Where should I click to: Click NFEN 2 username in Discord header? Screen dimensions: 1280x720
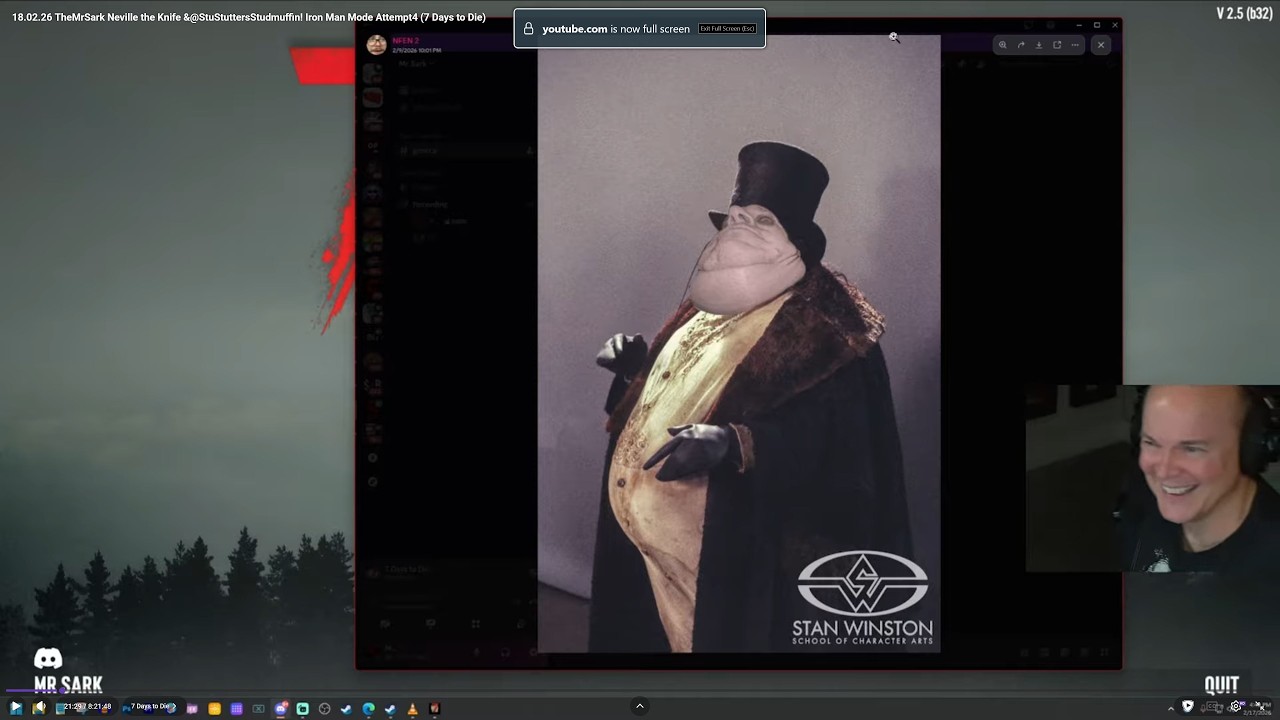405,40
